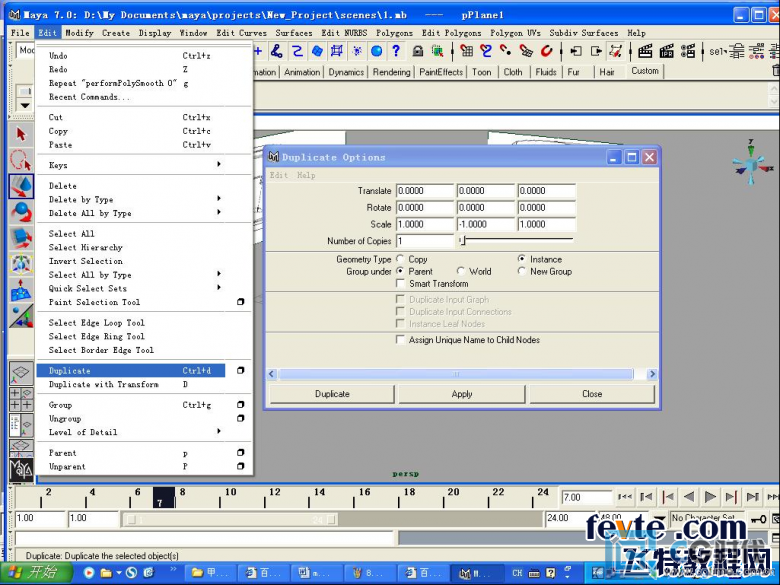Click the blue sphere toolbar icon
Image resolution: width=780 pixels, height=585 pixels.
[x=377, y=50]
